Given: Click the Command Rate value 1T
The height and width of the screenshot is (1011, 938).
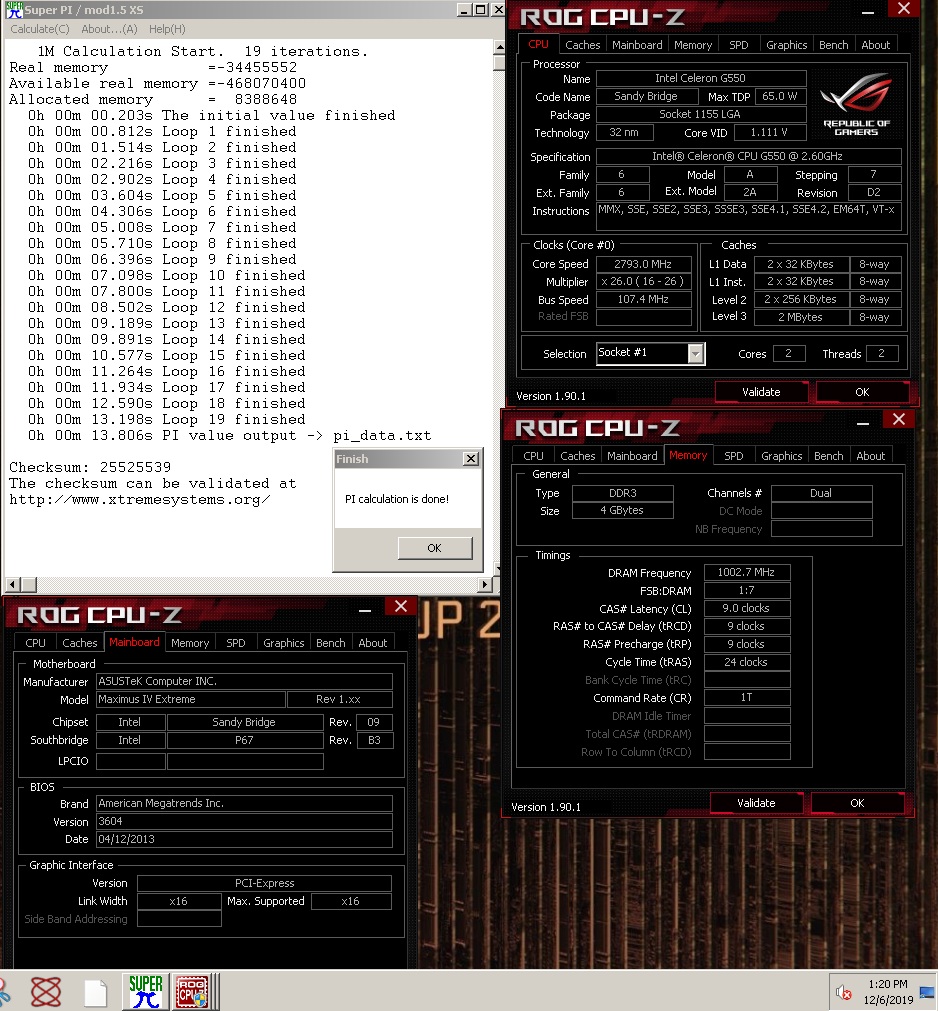Looking at the screenshot, I should point(747,698).
